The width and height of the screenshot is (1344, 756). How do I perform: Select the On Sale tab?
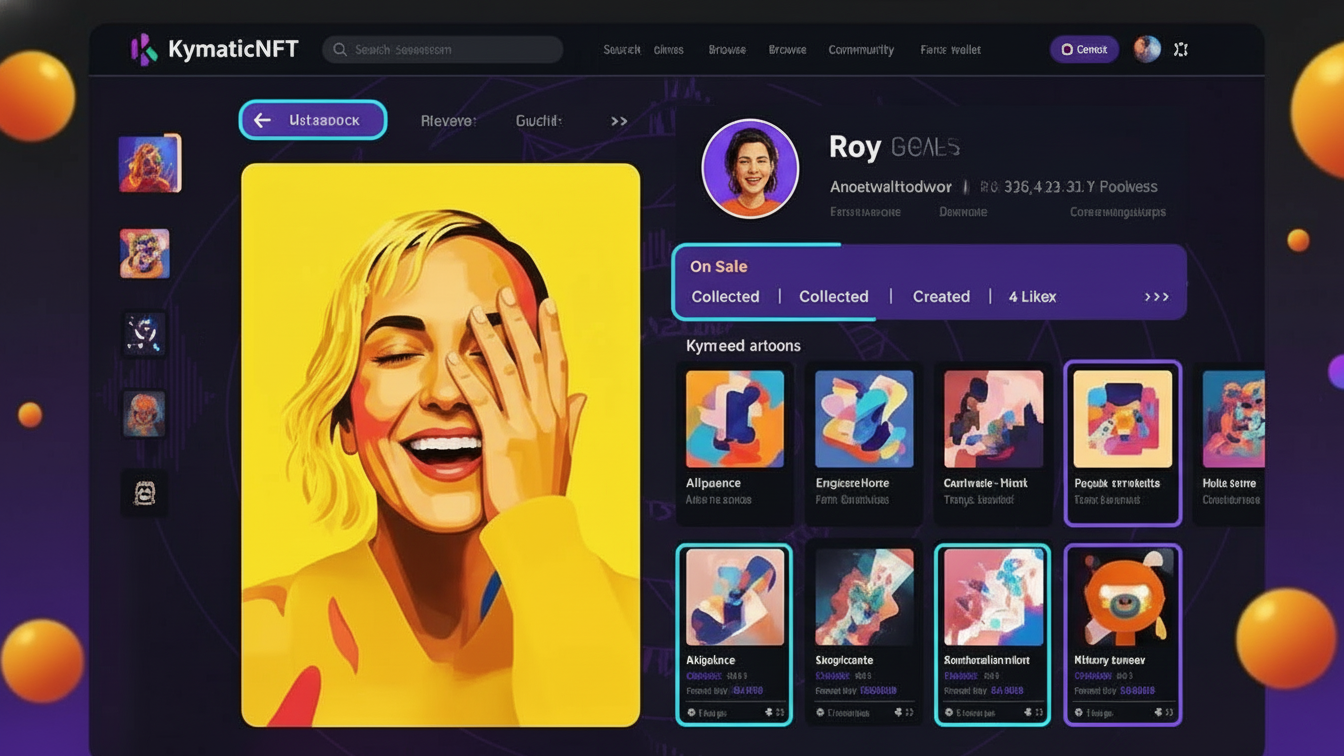[x=718, y=266]
